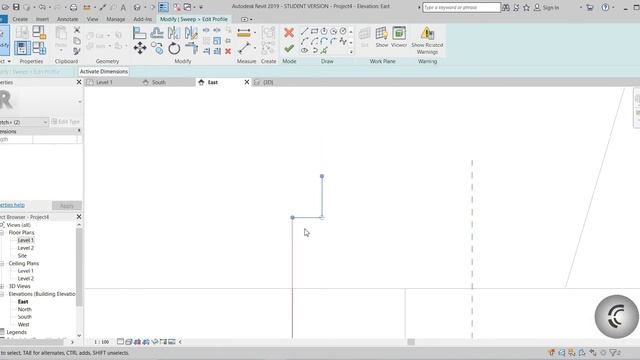Select the Align tool in the Modify panel

(x=140, y=33)
